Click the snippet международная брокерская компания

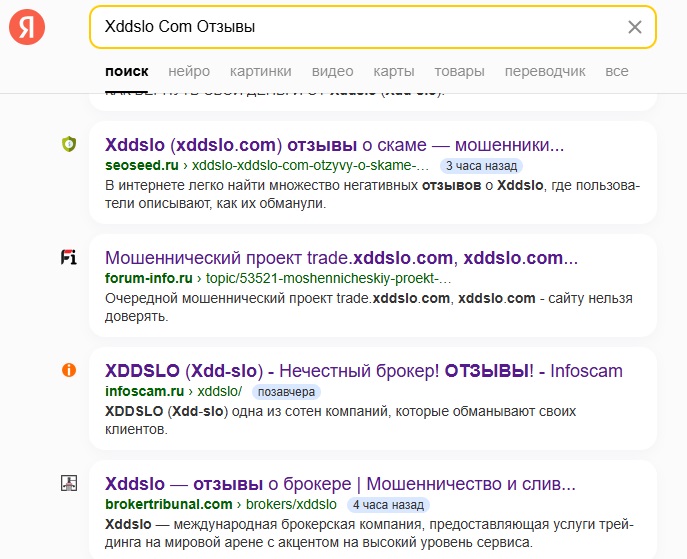369,534
